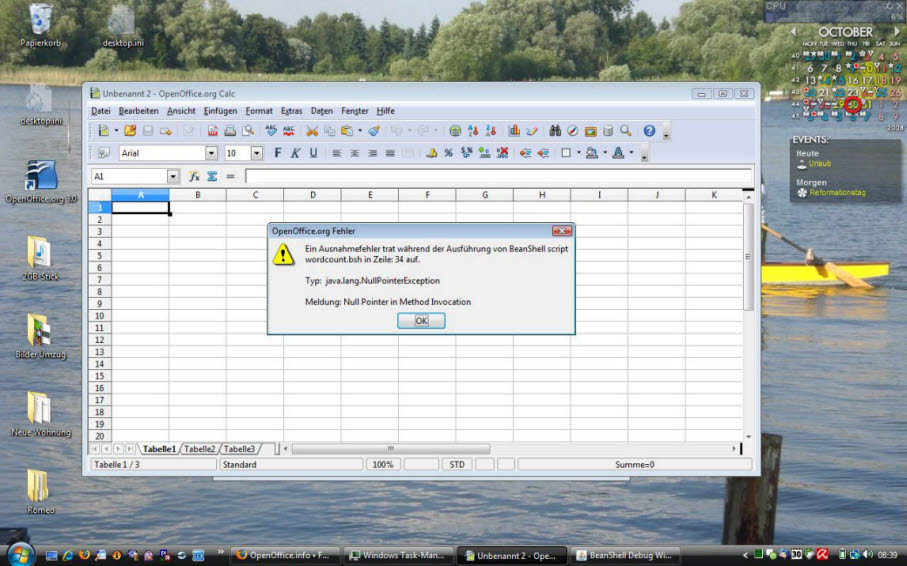The width and height of the screenshot is (907, 566).
Task: Click the Page preview icon
Action: 248,131
